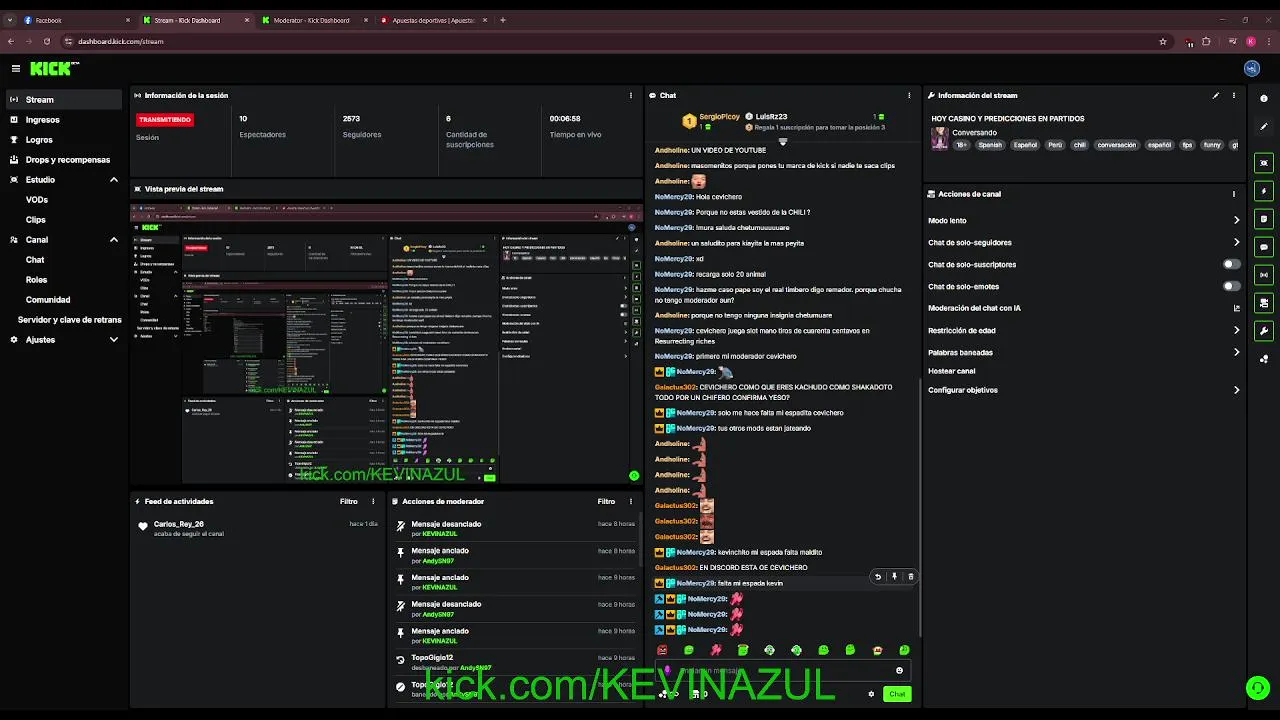This screenshot has width=1280, height=720.
Task: Switch to the Facebook browser tab
Action: click(75, 20)
